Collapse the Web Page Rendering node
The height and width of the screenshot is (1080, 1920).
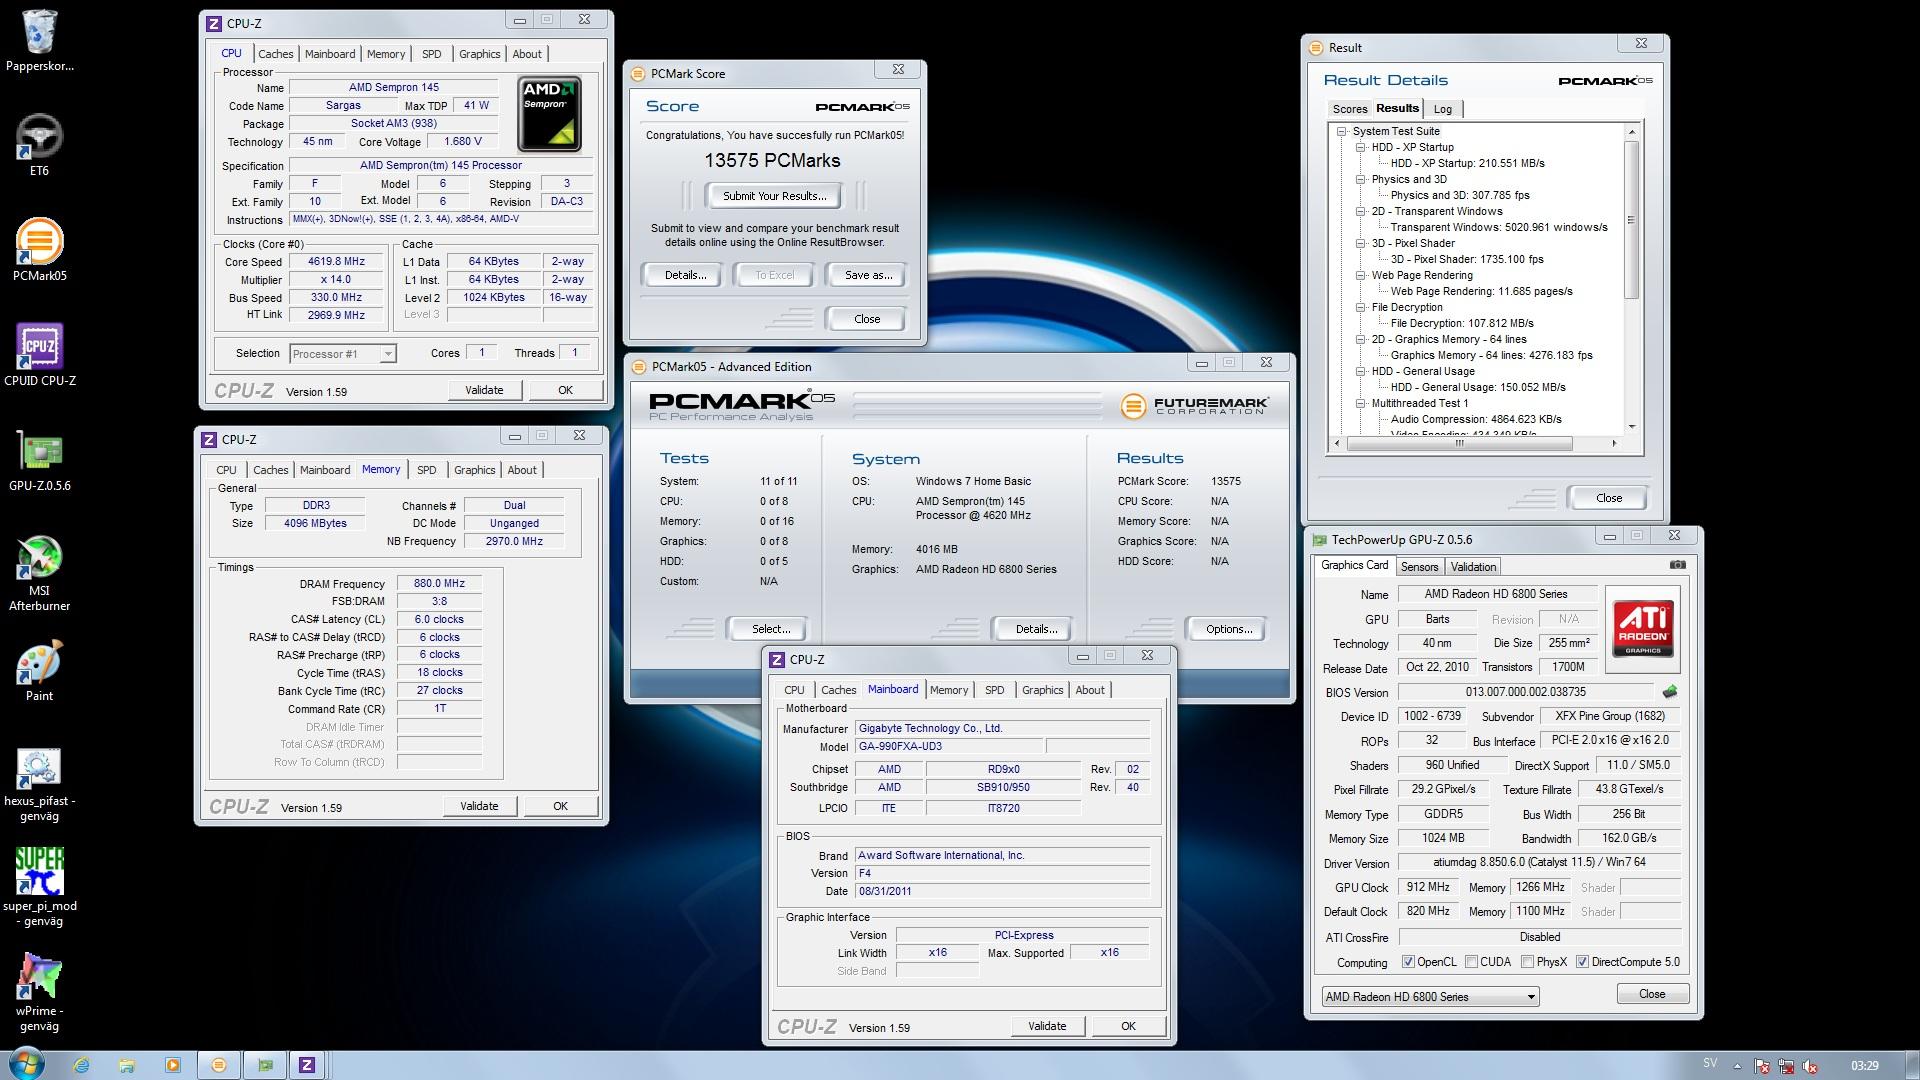click(x=1360, y=275)
